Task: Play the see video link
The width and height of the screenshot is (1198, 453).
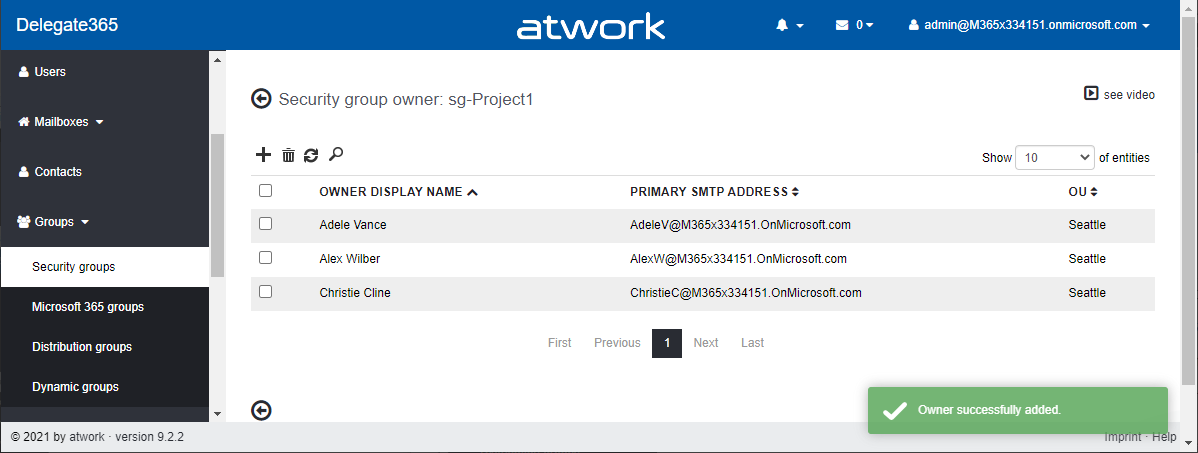Action: click(x=1119, y=95)
